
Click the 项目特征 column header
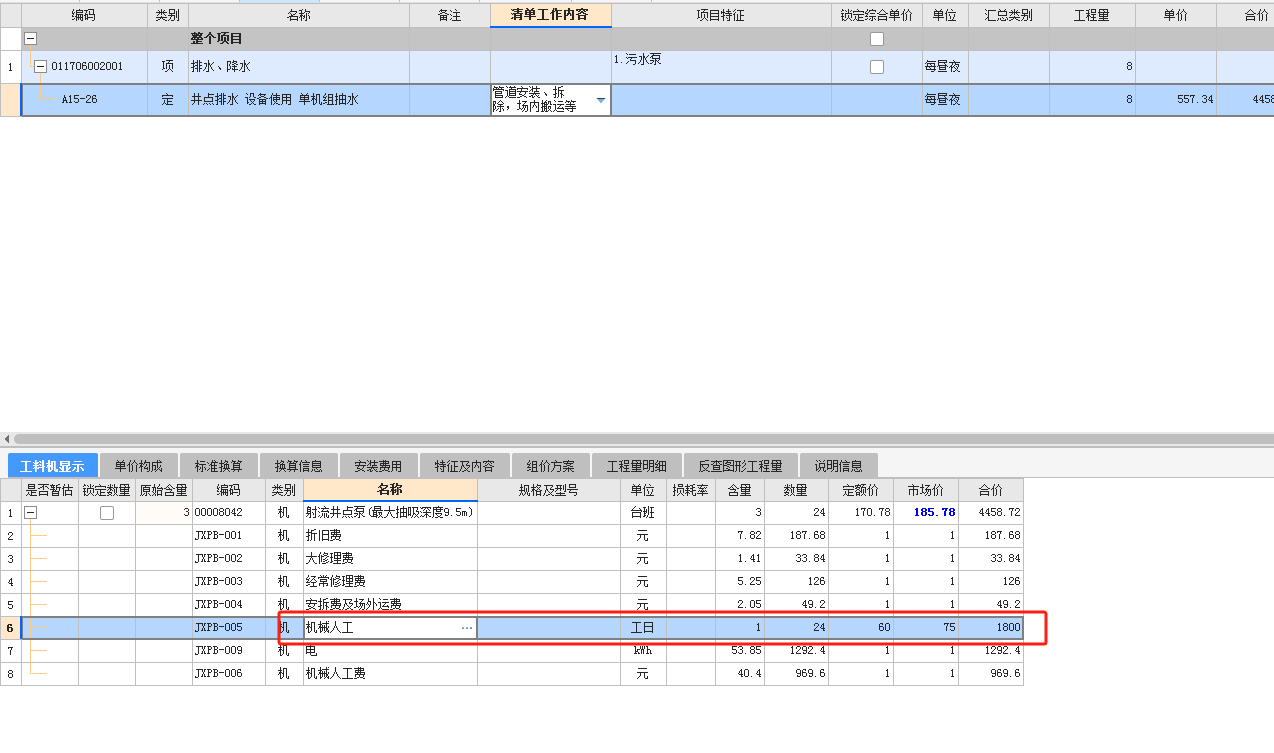721,15
